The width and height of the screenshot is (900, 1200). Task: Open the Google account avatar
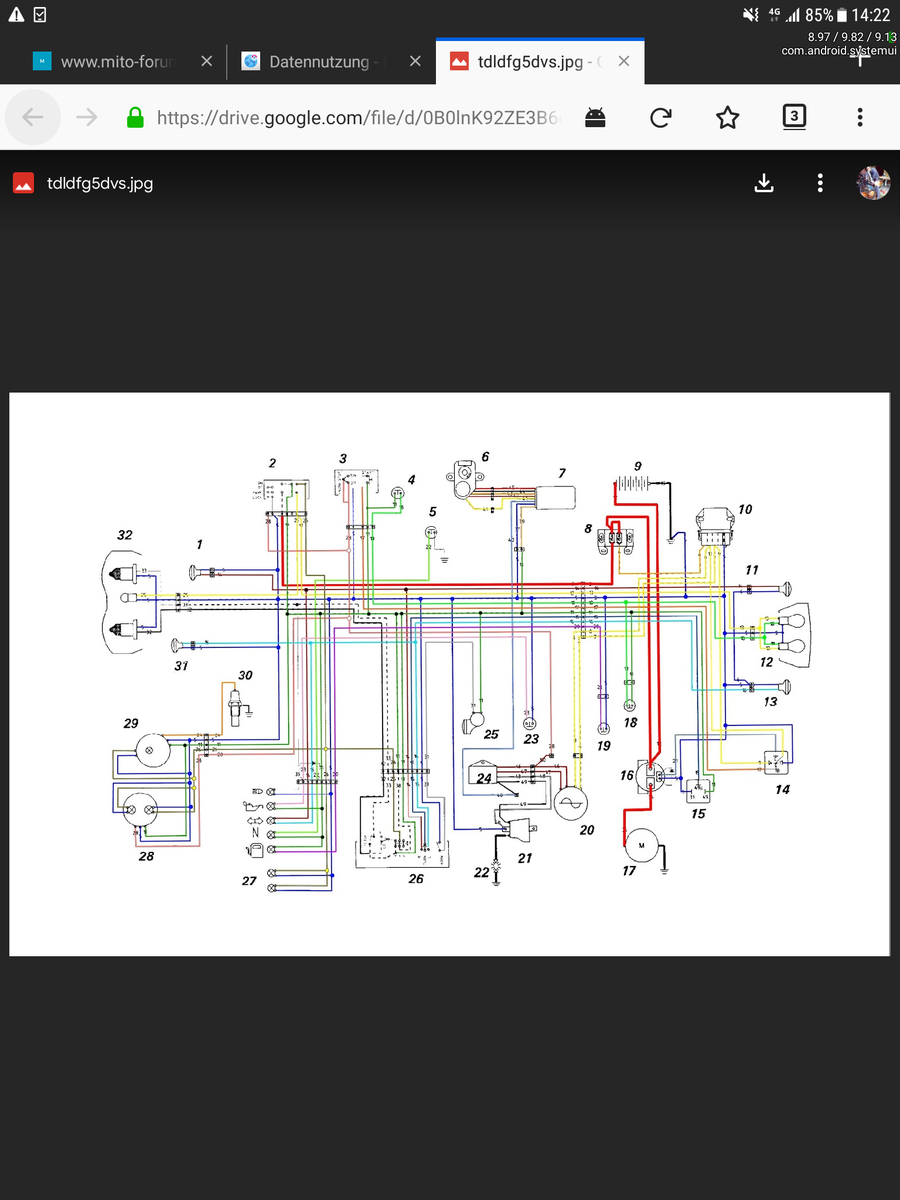tap(873, 183)
